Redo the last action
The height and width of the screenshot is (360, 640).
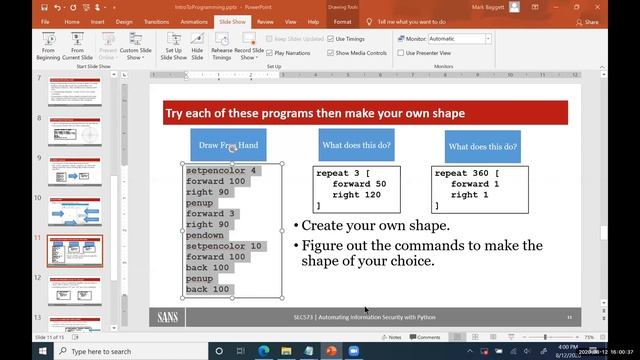73,7
